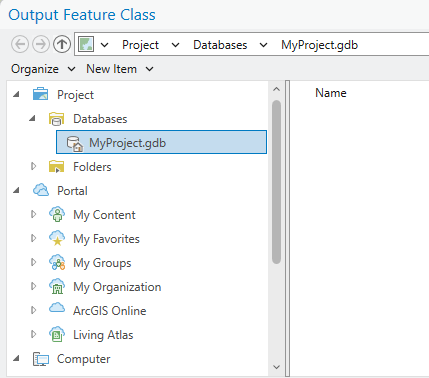Click the Living Atlas icon
This screenshot has height=378, width=429.
pyautogui.click(x=57, y=334)
